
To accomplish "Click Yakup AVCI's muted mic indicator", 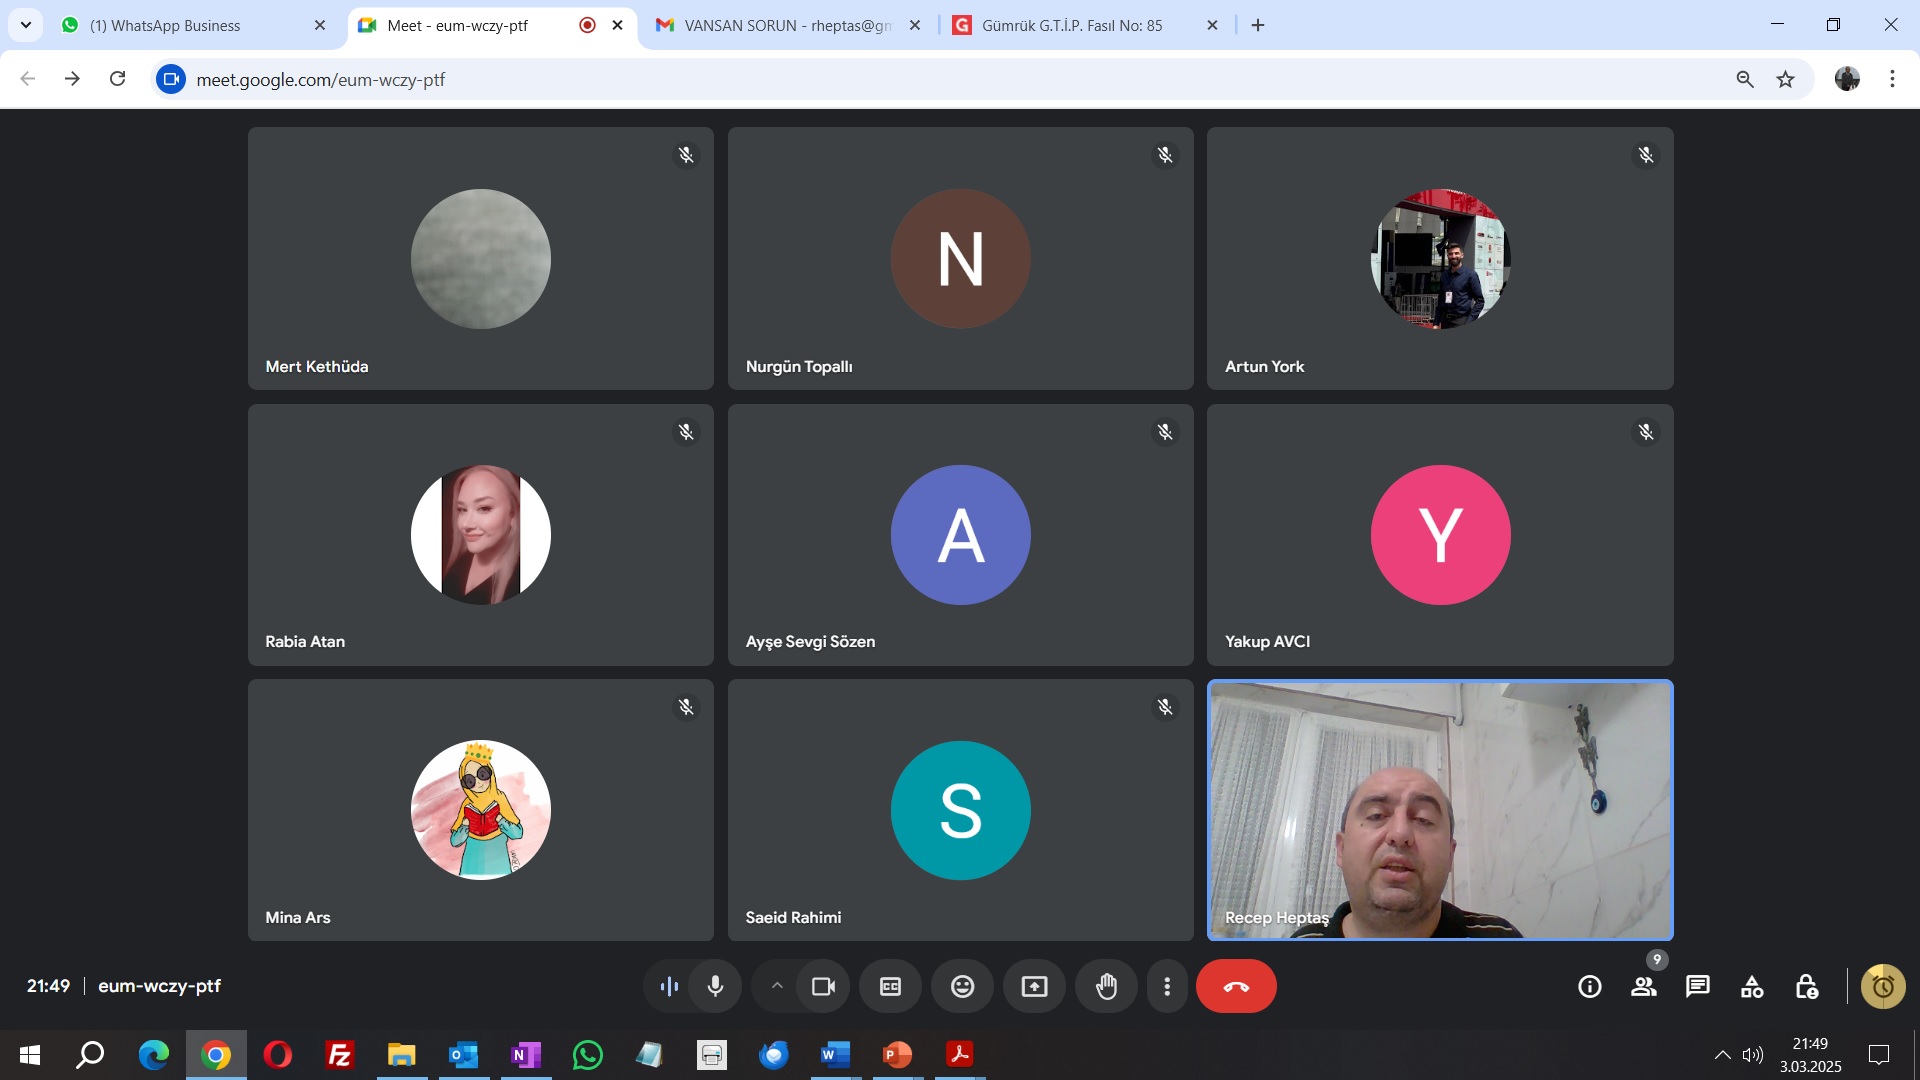I will pos(1646,432).
